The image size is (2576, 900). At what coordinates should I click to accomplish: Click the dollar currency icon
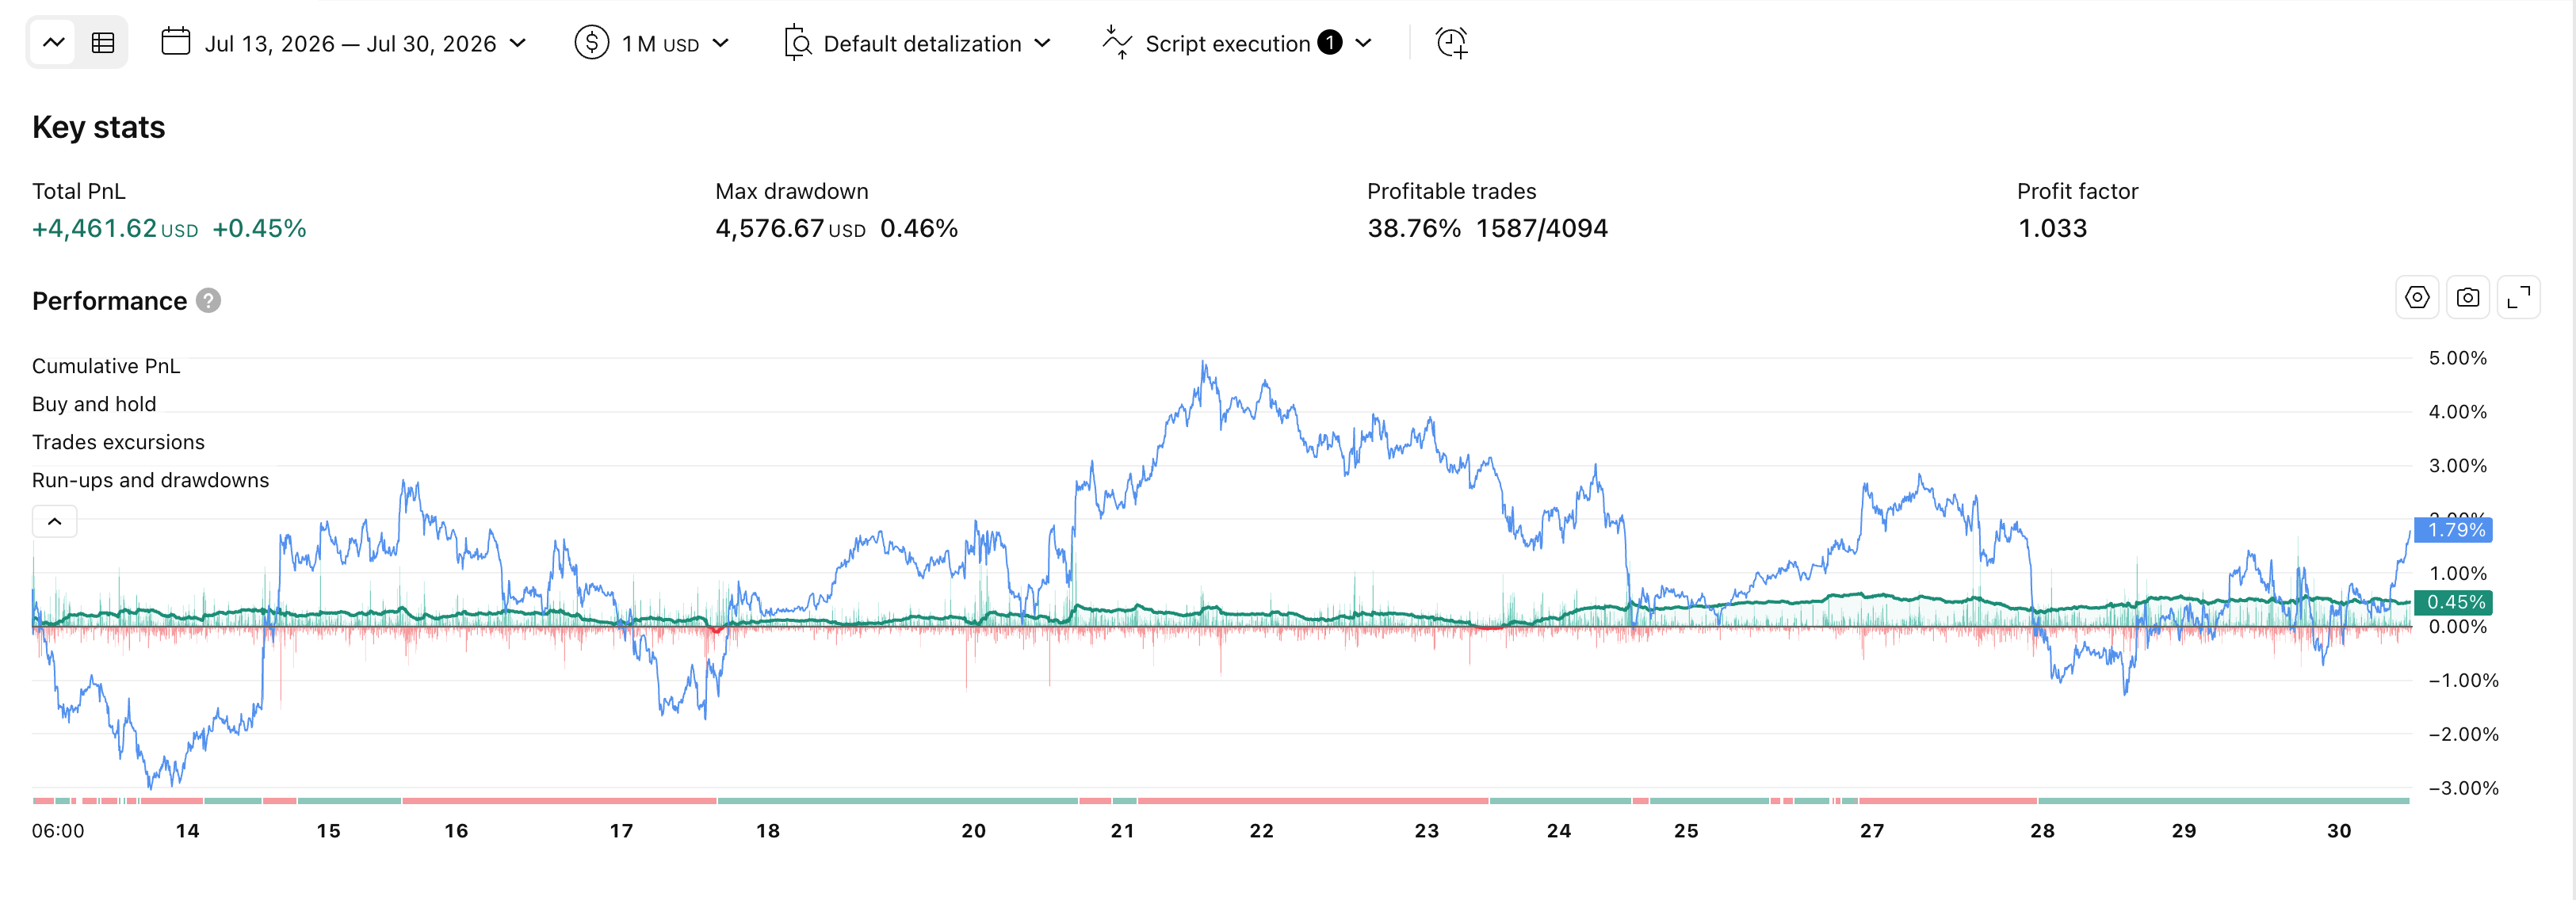(x=592, y=43)
